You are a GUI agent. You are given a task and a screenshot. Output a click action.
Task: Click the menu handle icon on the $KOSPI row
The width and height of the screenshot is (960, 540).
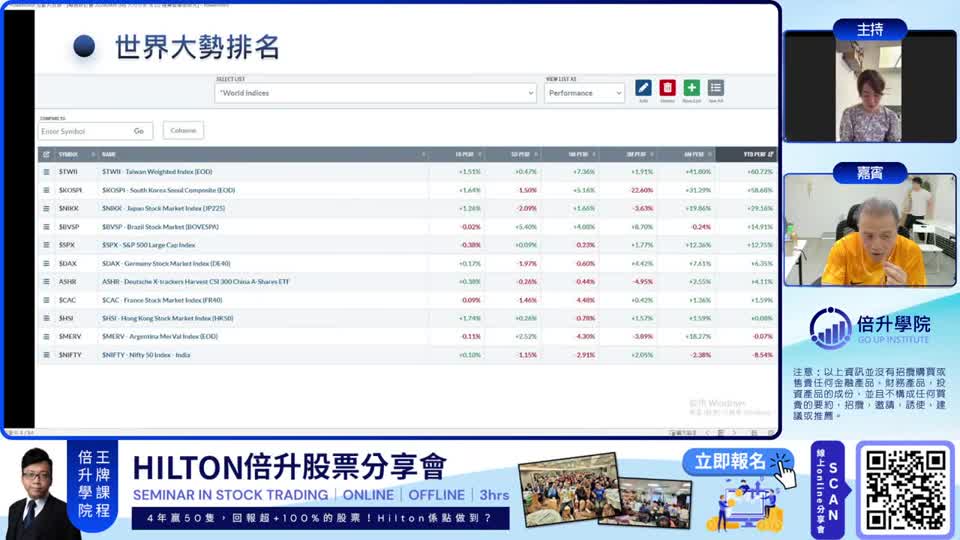(x=46, y=190)
